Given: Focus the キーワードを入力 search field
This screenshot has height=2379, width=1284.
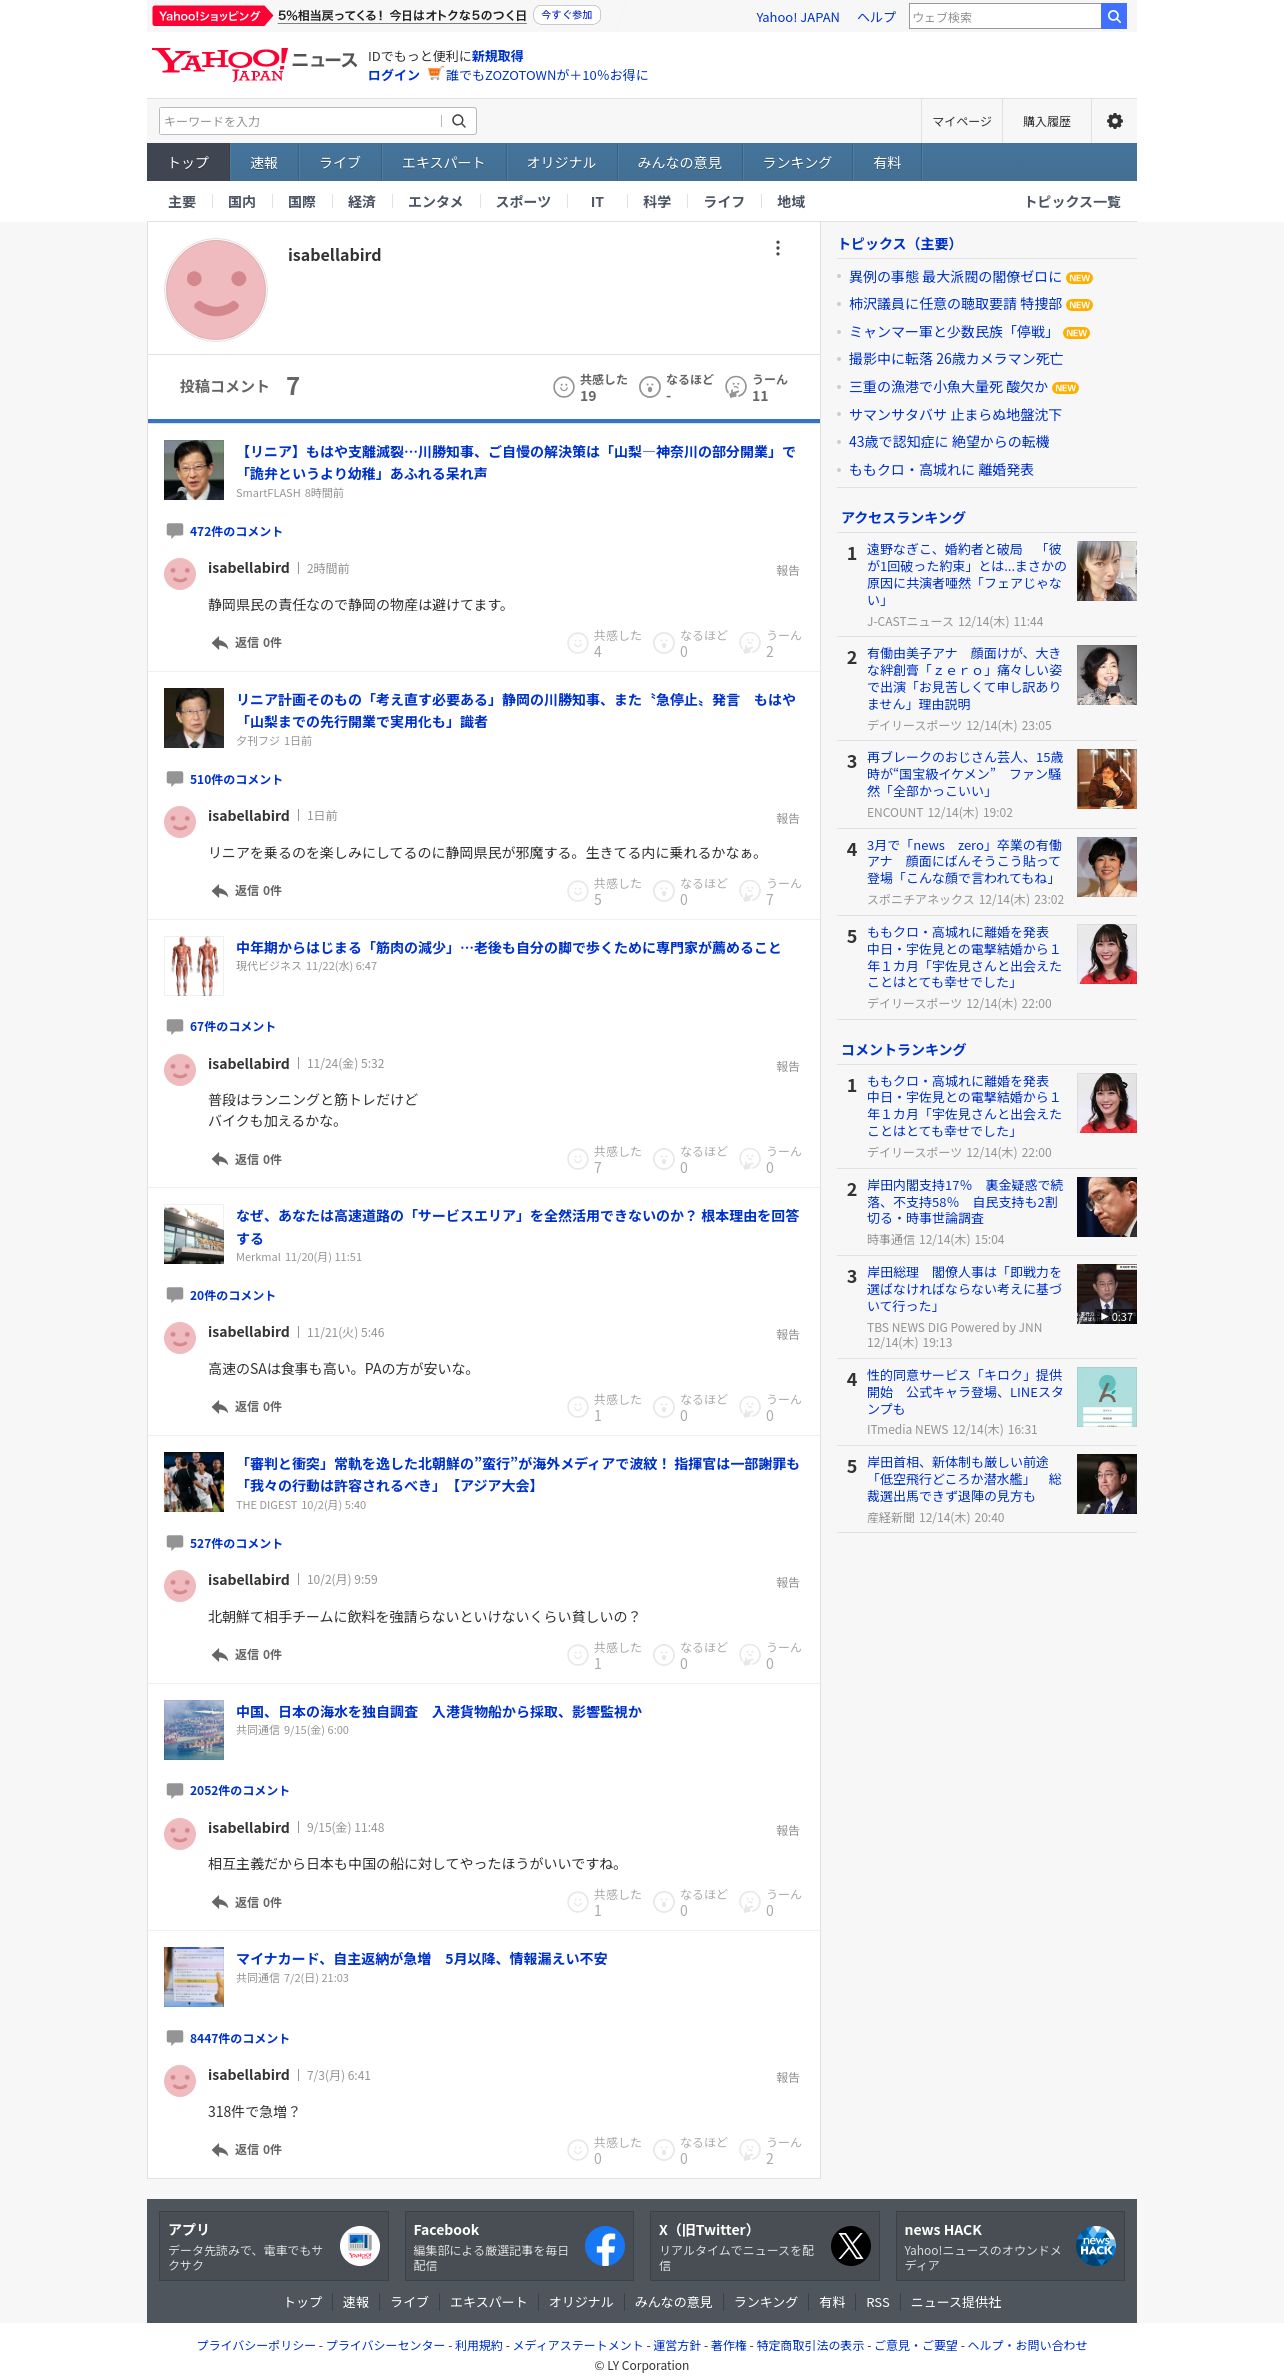Looking at the screenshot, I should [x=300, y=121].
